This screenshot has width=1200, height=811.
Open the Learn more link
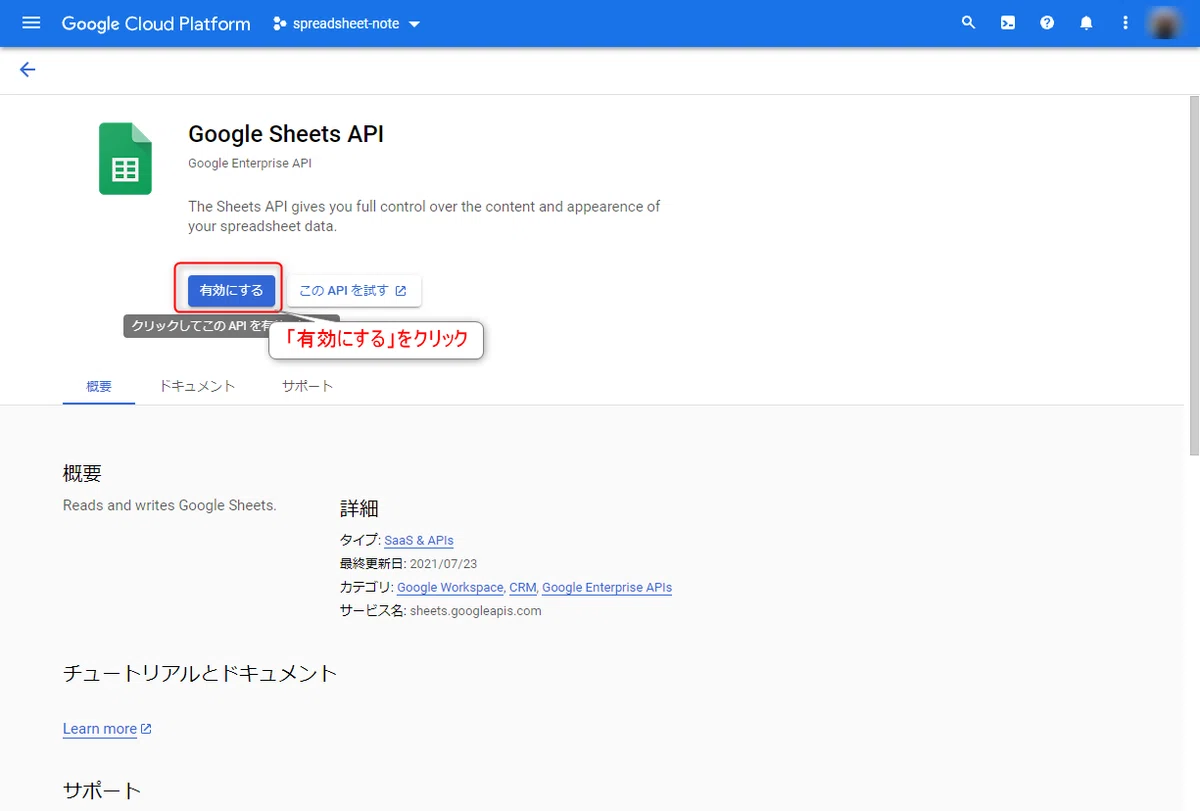click(x=107, y=729)
